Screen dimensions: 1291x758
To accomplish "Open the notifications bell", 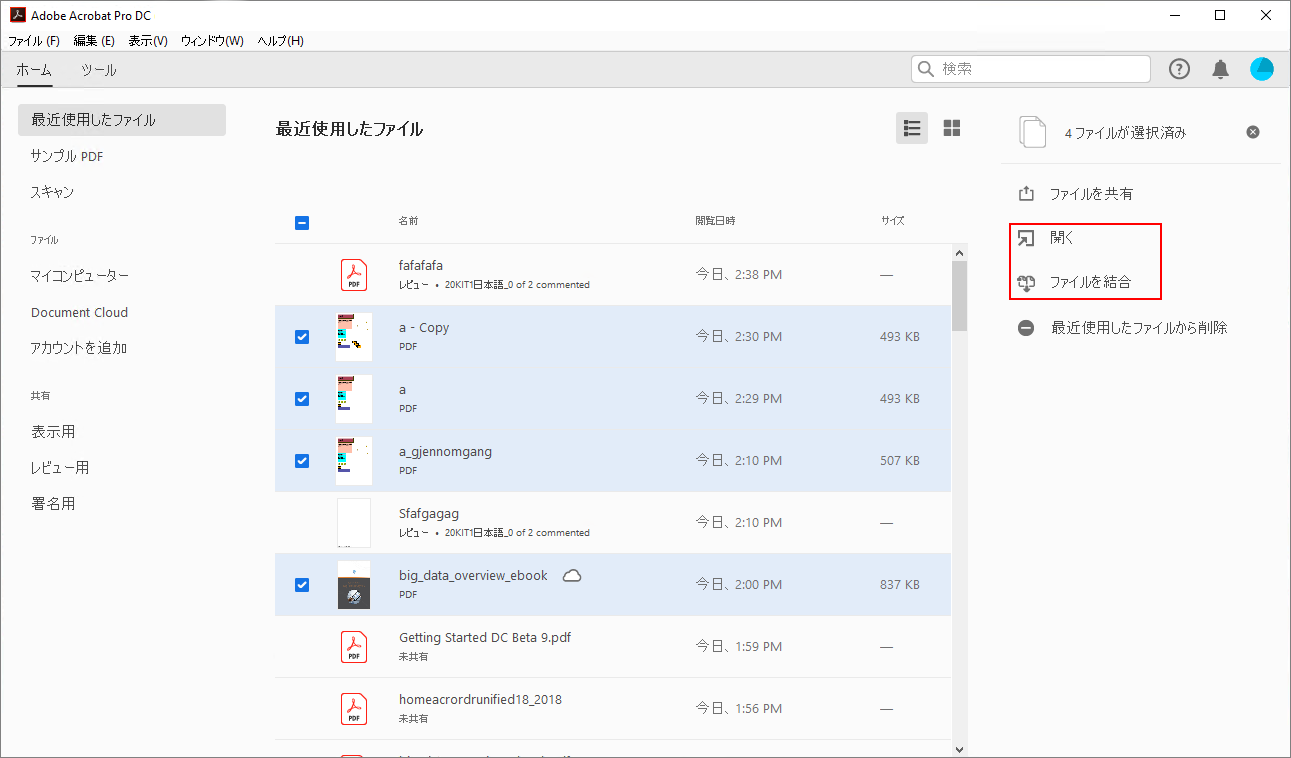I will [x=1220, y=69].
